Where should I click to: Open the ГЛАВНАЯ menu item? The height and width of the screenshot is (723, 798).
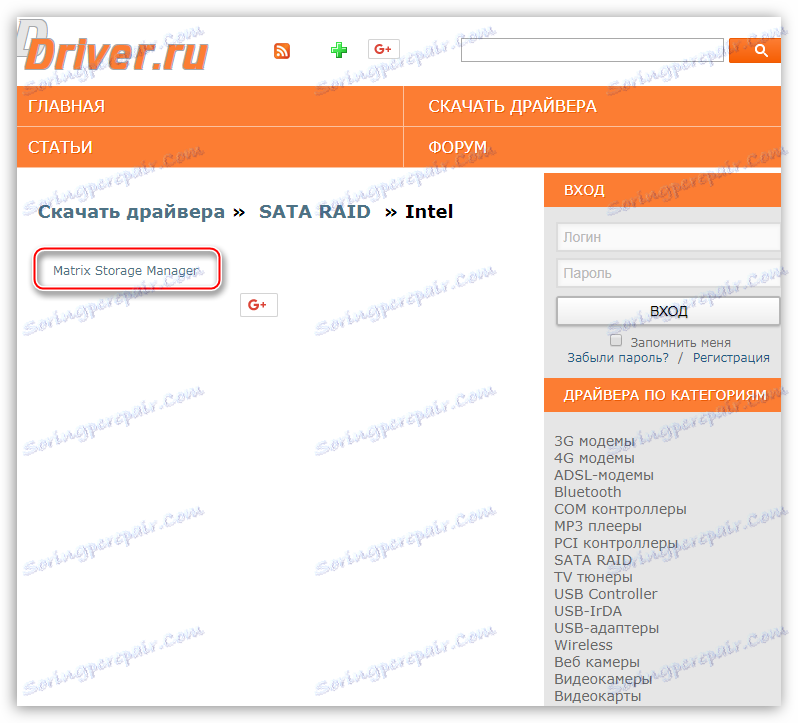[x=66, y=106]
